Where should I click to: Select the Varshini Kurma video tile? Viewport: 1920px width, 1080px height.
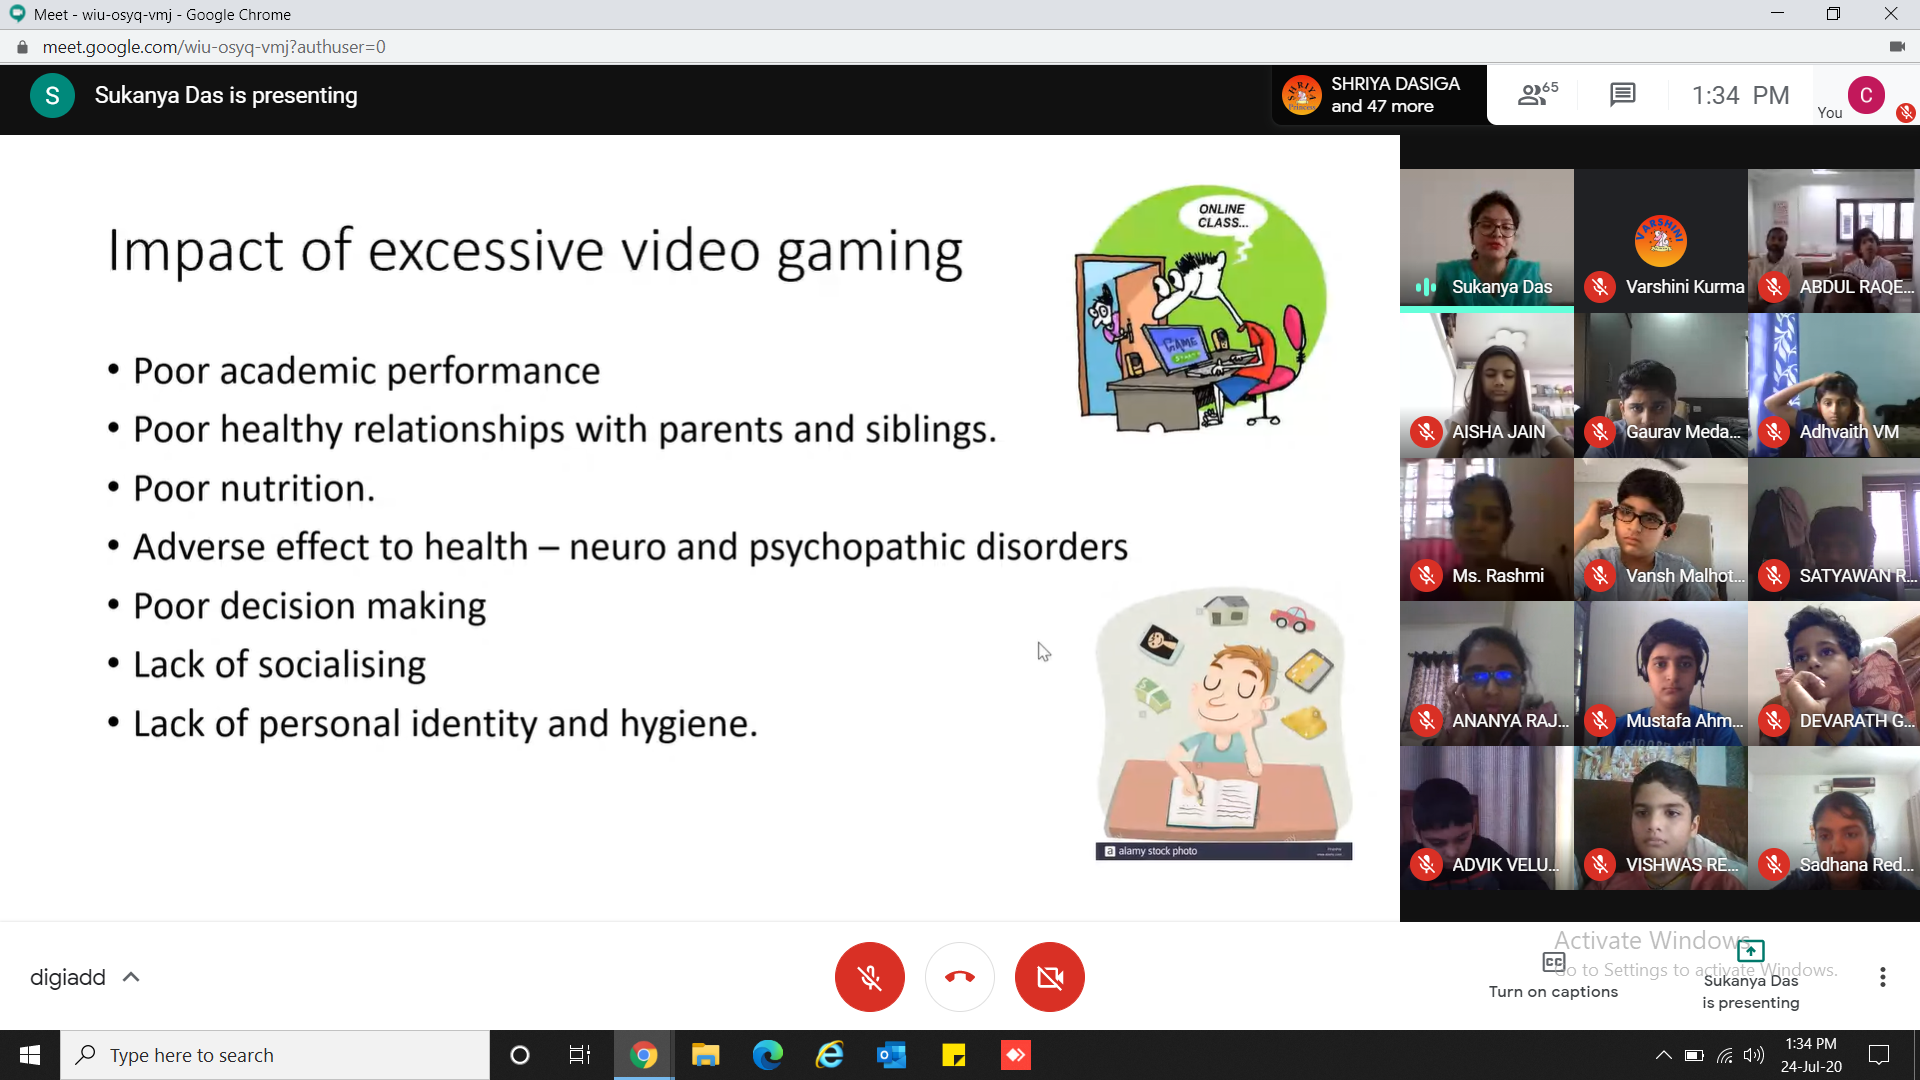pyautogui.click(x=1660, y=241)
